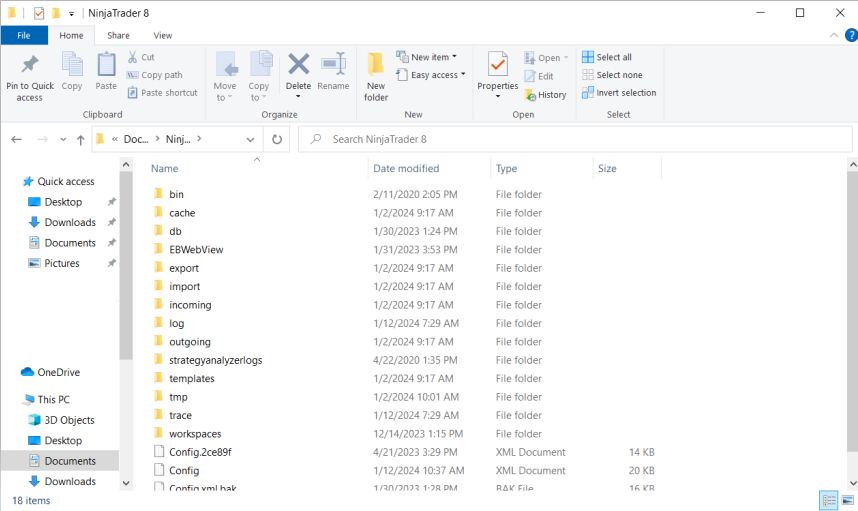Screen dimensions: 858x511
Task: Collapse the ribbon with the chevron
Action: click(834, 36)
